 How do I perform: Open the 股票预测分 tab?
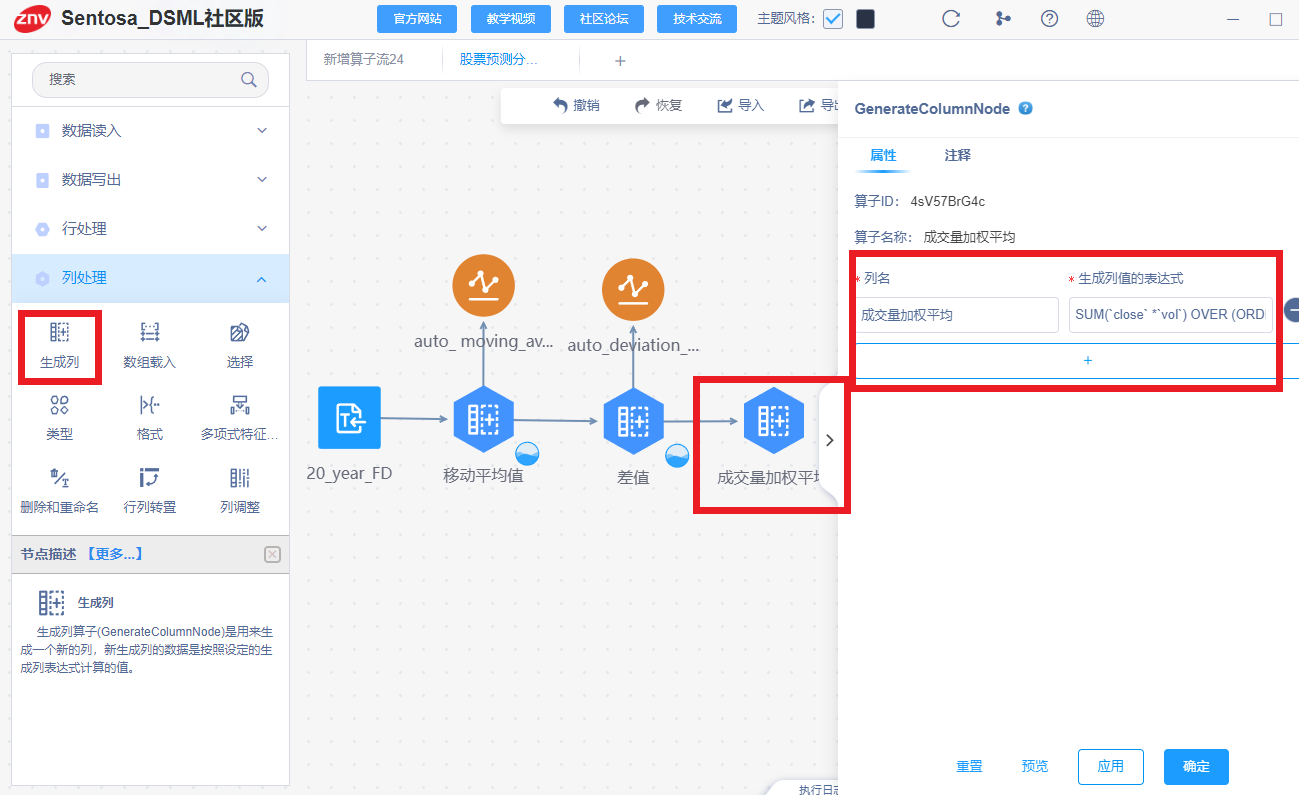coord(499,60)
